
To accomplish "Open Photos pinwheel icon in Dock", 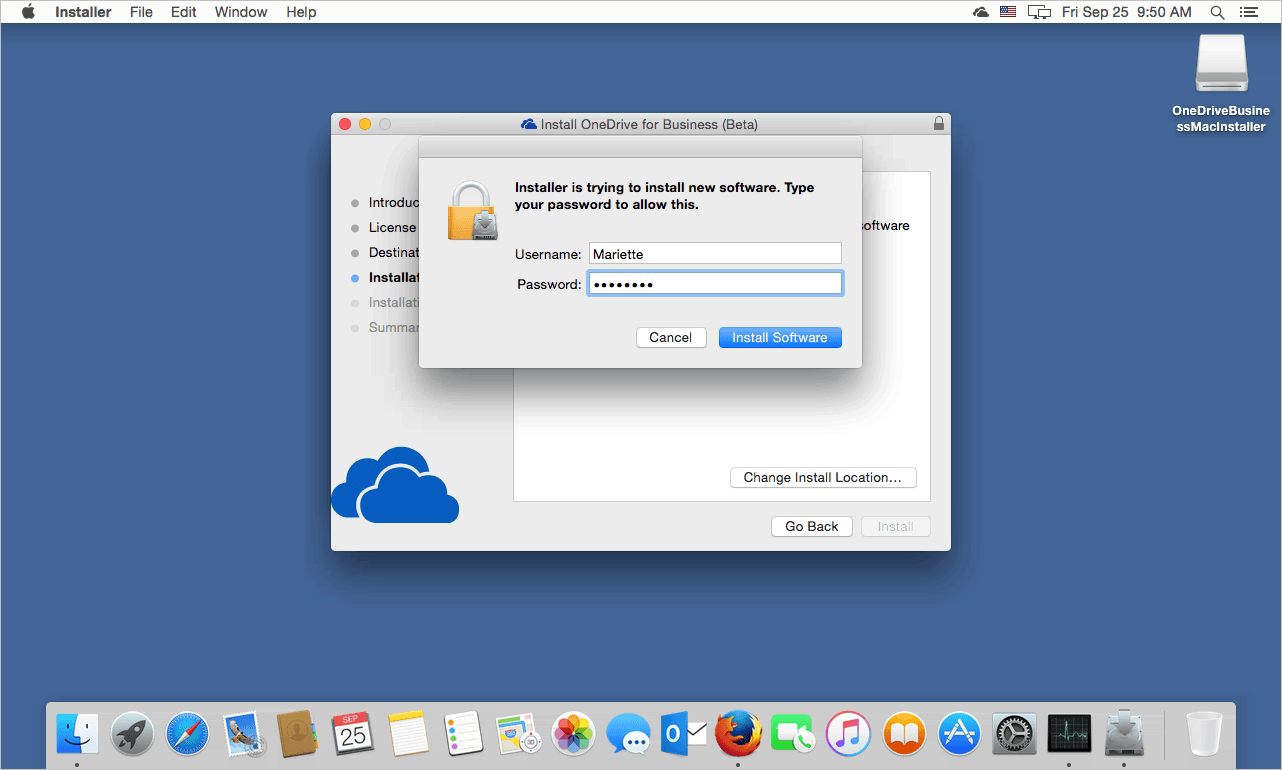I will pyautogui.click(x=574, y=735).
